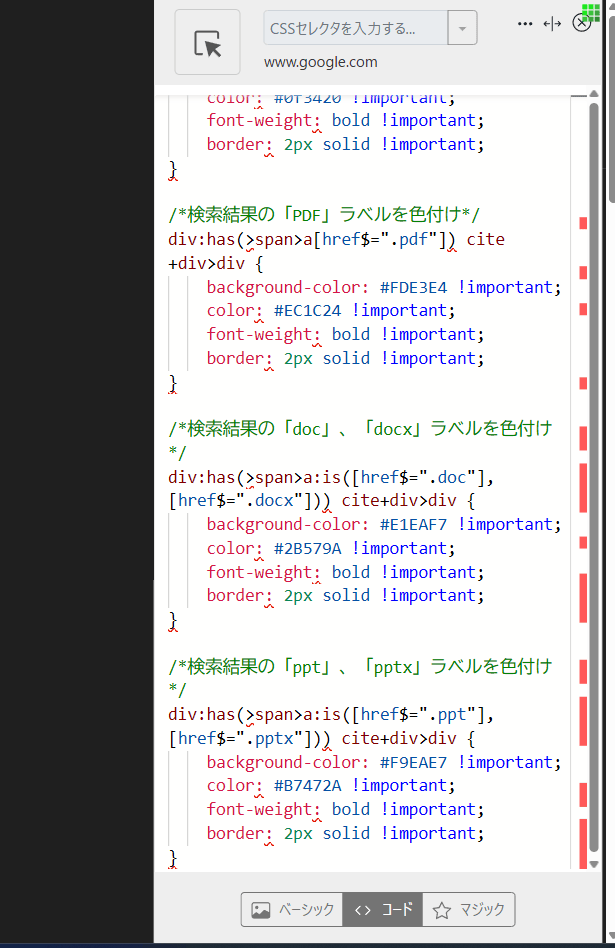Click the selector line containing href$=".ppt"

coord(331,715)
